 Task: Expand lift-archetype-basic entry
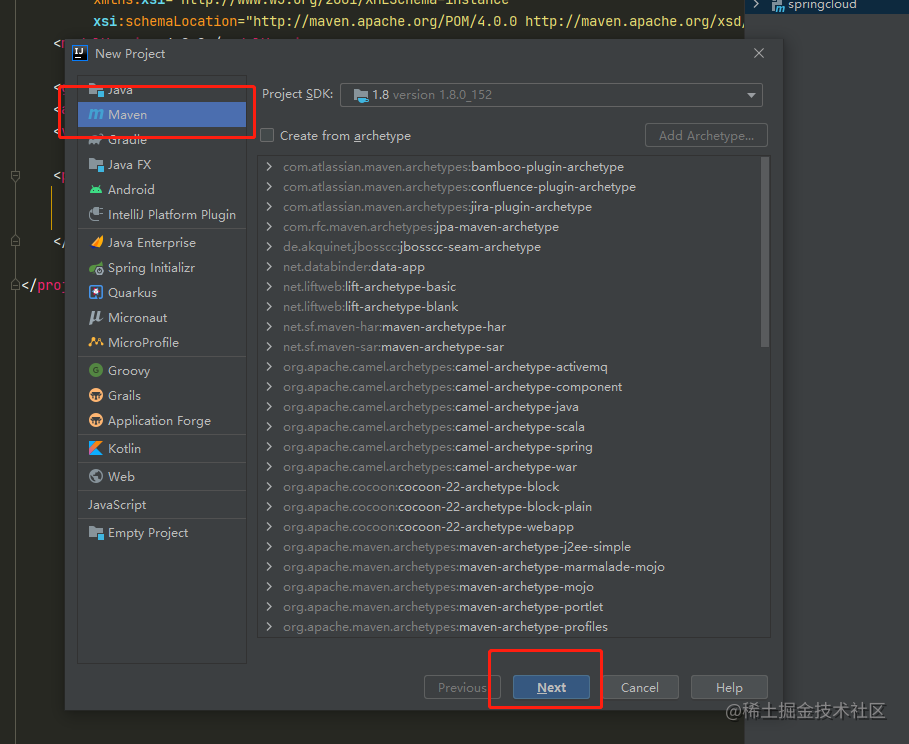coord(269,286)
